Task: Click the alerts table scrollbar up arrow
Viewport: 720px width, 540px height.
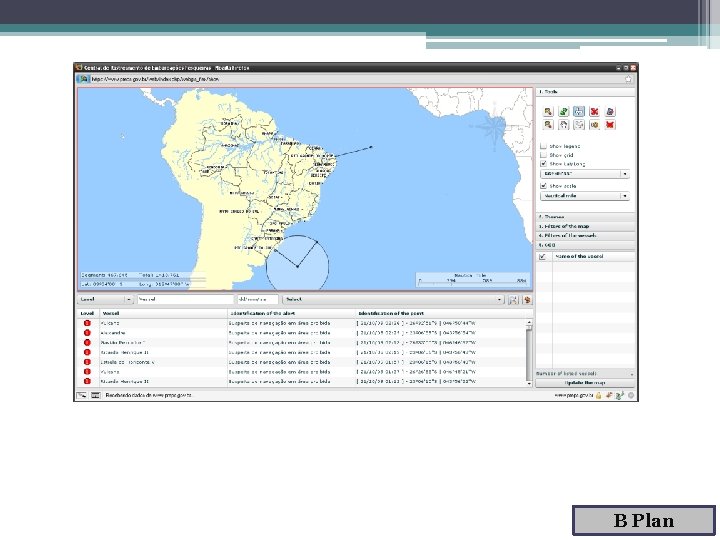Action: pyautogui.click(x=529, y=323)
